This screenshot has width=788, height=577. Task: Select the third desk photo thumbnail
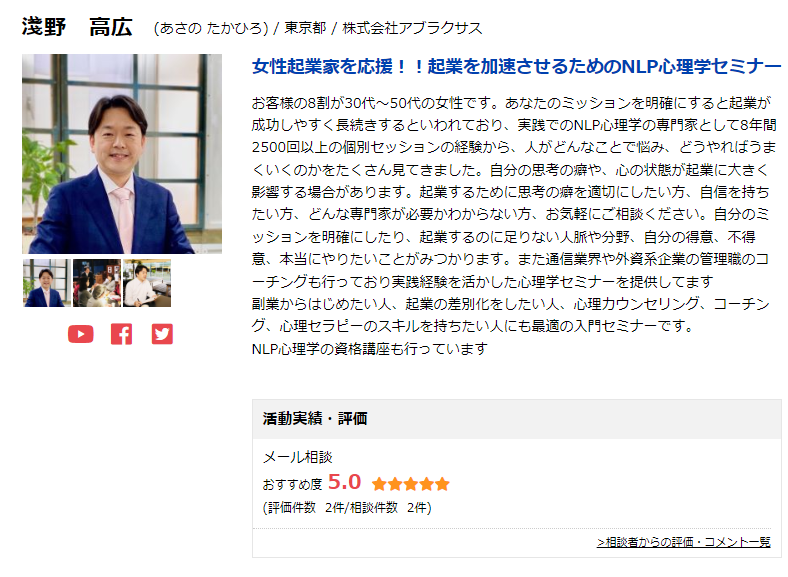[x=147, y=283]
